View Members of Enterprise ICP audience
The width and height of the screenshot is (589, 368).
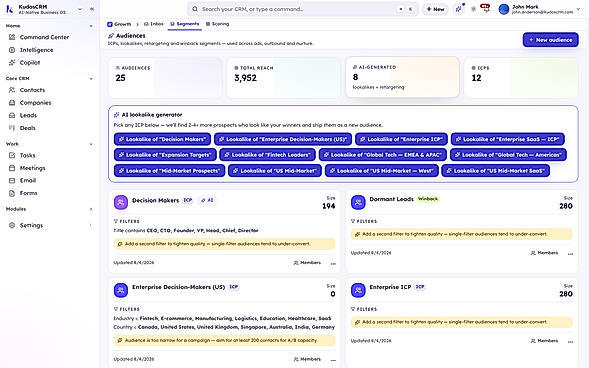(x=544, y=341)
